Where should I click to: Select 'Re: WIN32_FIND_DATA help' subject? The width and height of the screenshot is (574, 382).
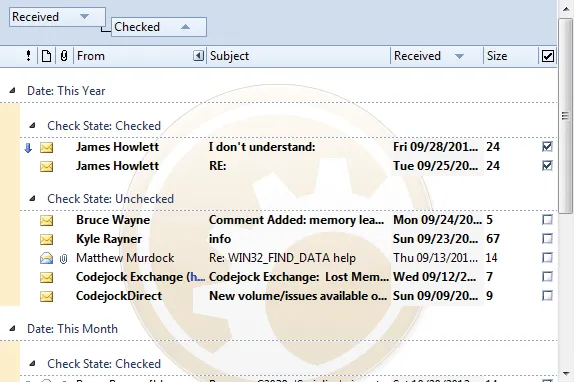point(282,258)
